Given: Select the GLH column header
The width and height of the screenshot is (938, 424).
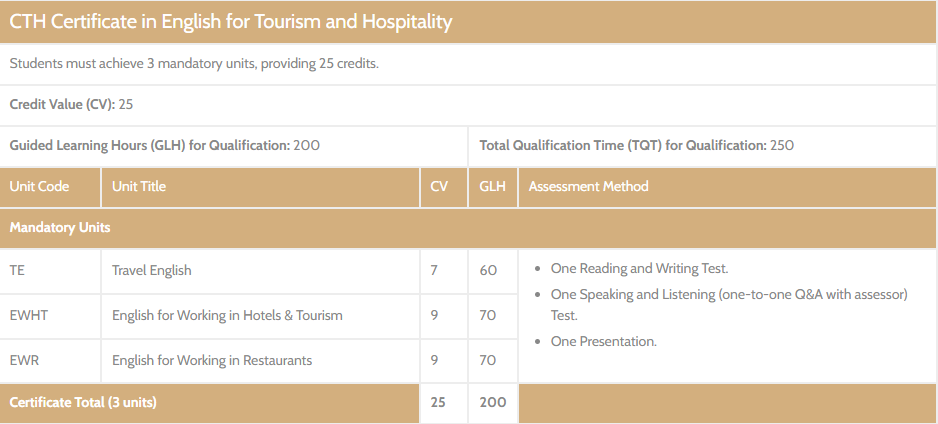Looking at the screenshot, I should click(492, 186).
